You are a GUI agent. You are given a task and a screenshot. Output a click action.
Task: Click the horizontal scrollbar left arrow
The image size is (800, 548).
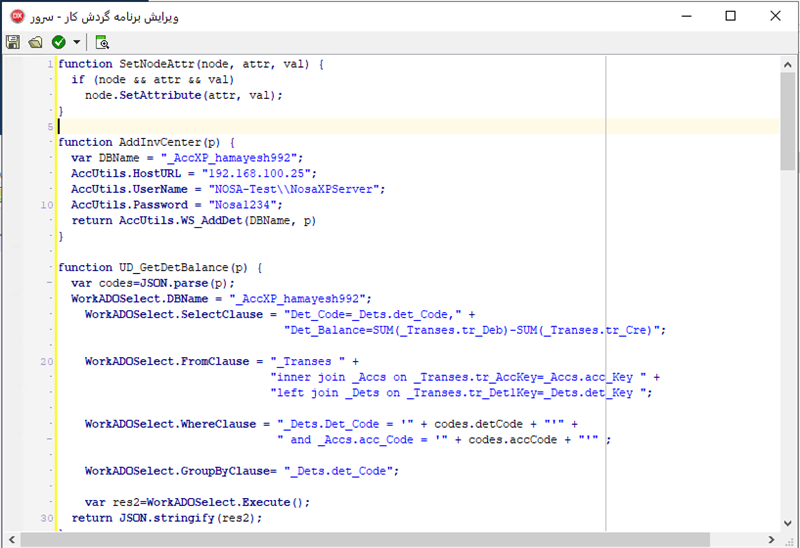pyautogui.click(x=12, y=539)
